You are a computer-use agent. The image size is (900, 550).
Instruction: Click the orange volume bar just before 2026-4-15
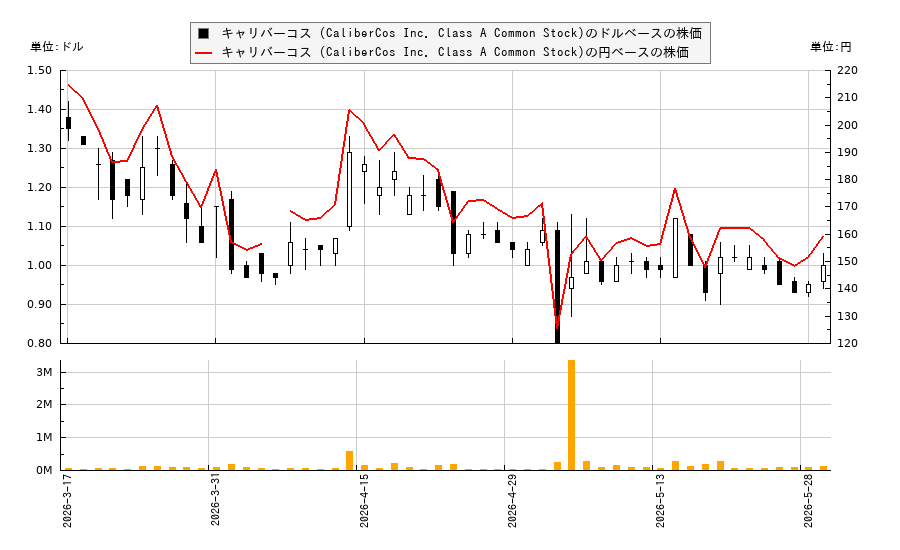tap(350, 460)
